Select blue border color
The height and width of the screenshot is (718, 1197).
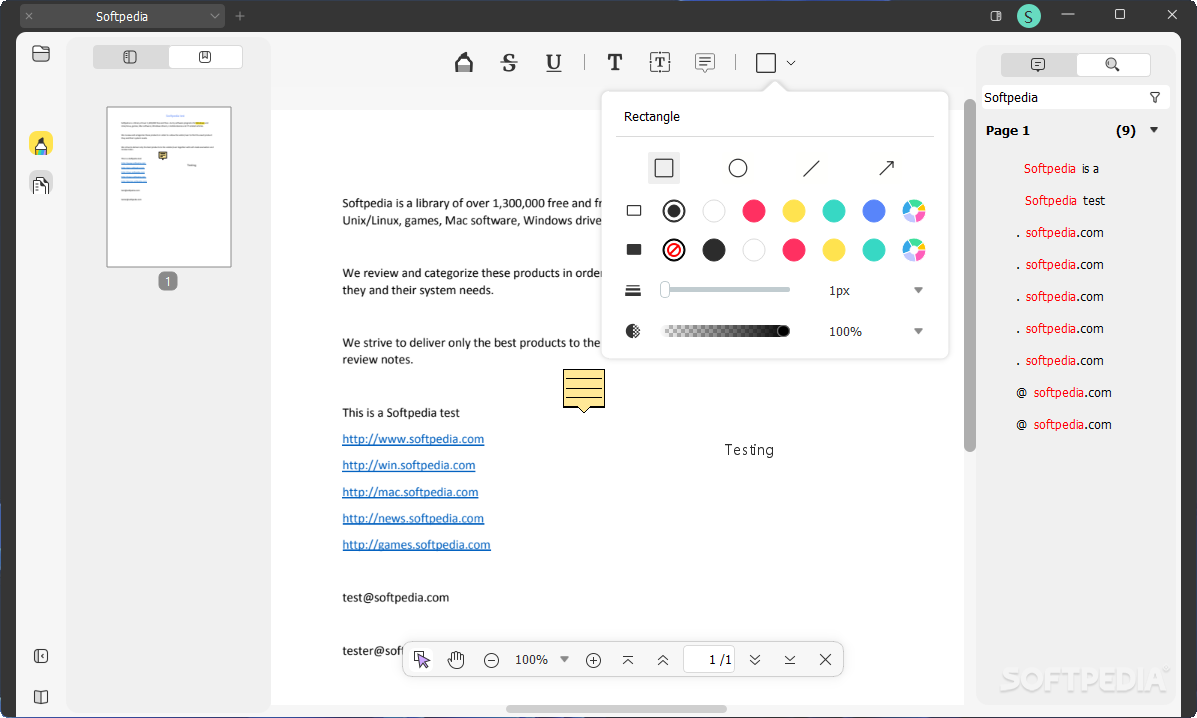[874, 211]
